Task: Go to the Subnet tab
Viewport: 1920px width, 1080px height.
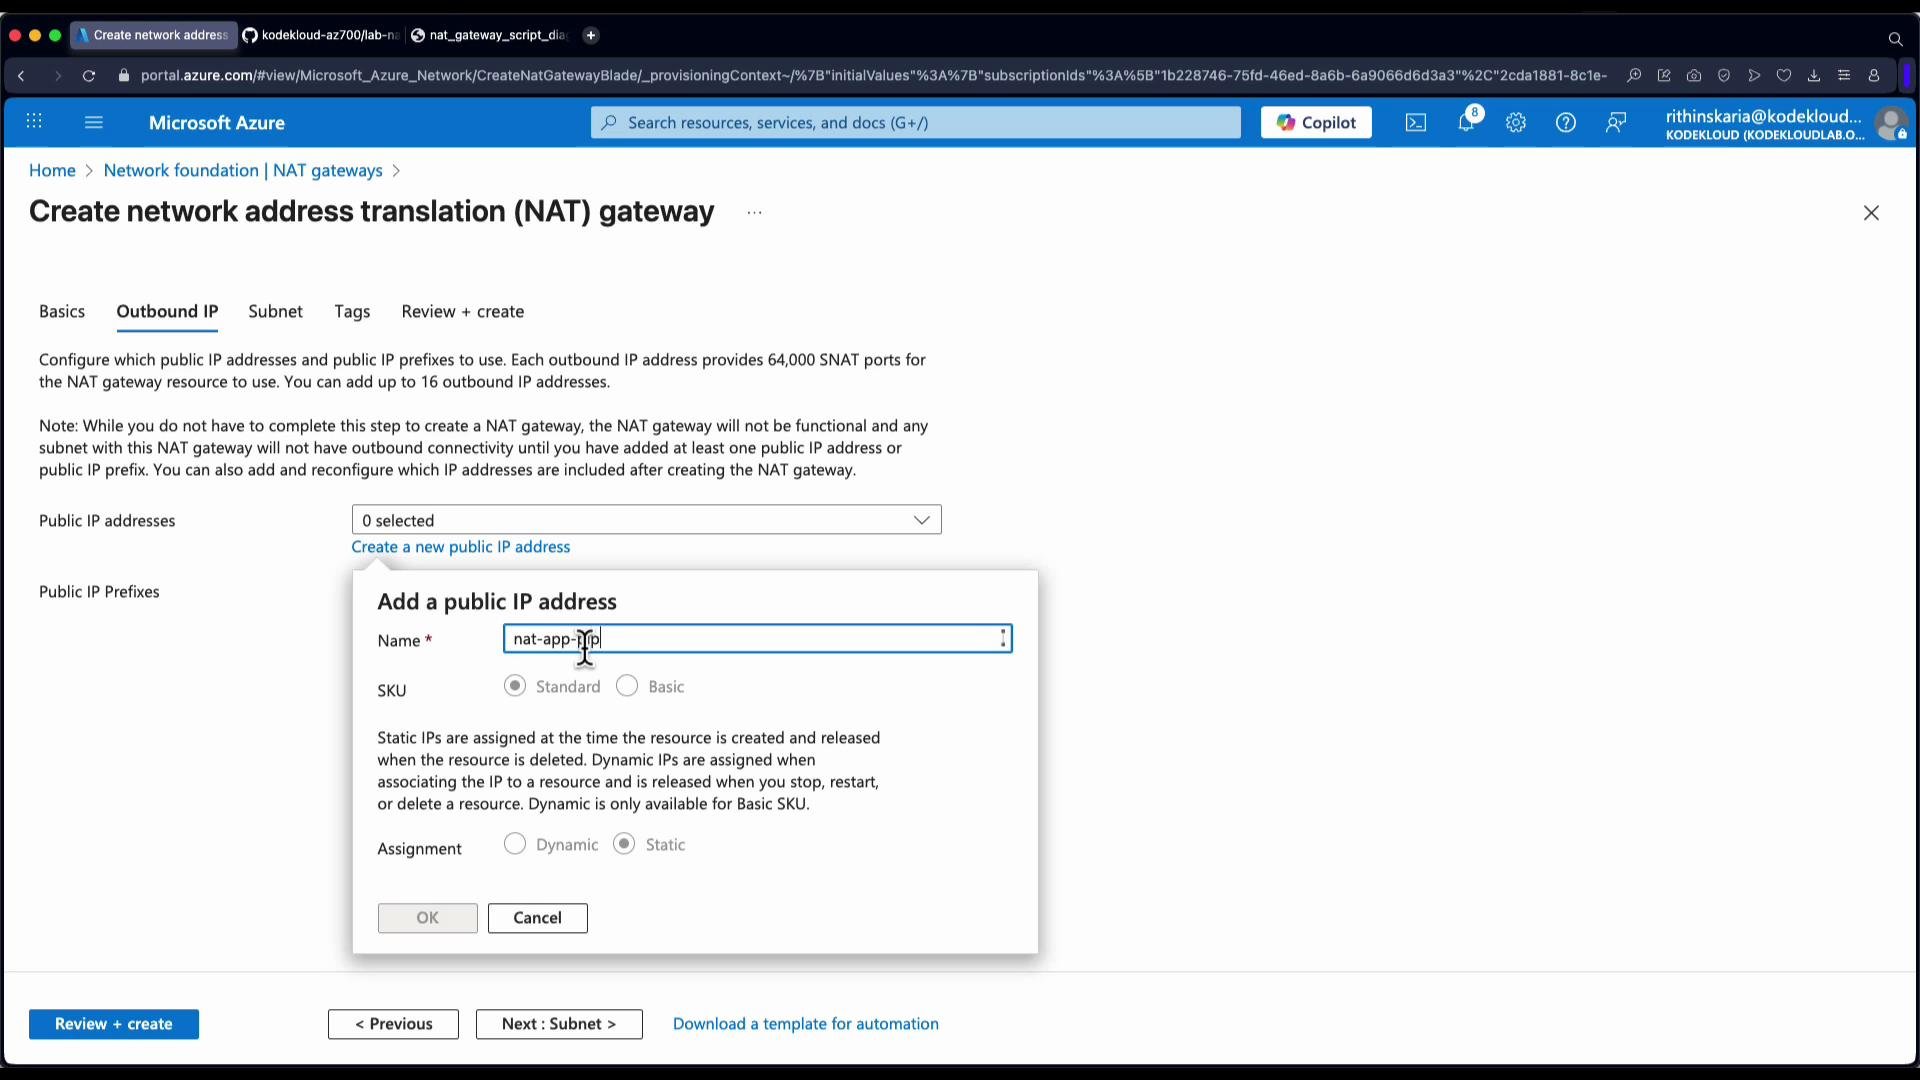Action: pyautogui.click(x=276, y=312)
